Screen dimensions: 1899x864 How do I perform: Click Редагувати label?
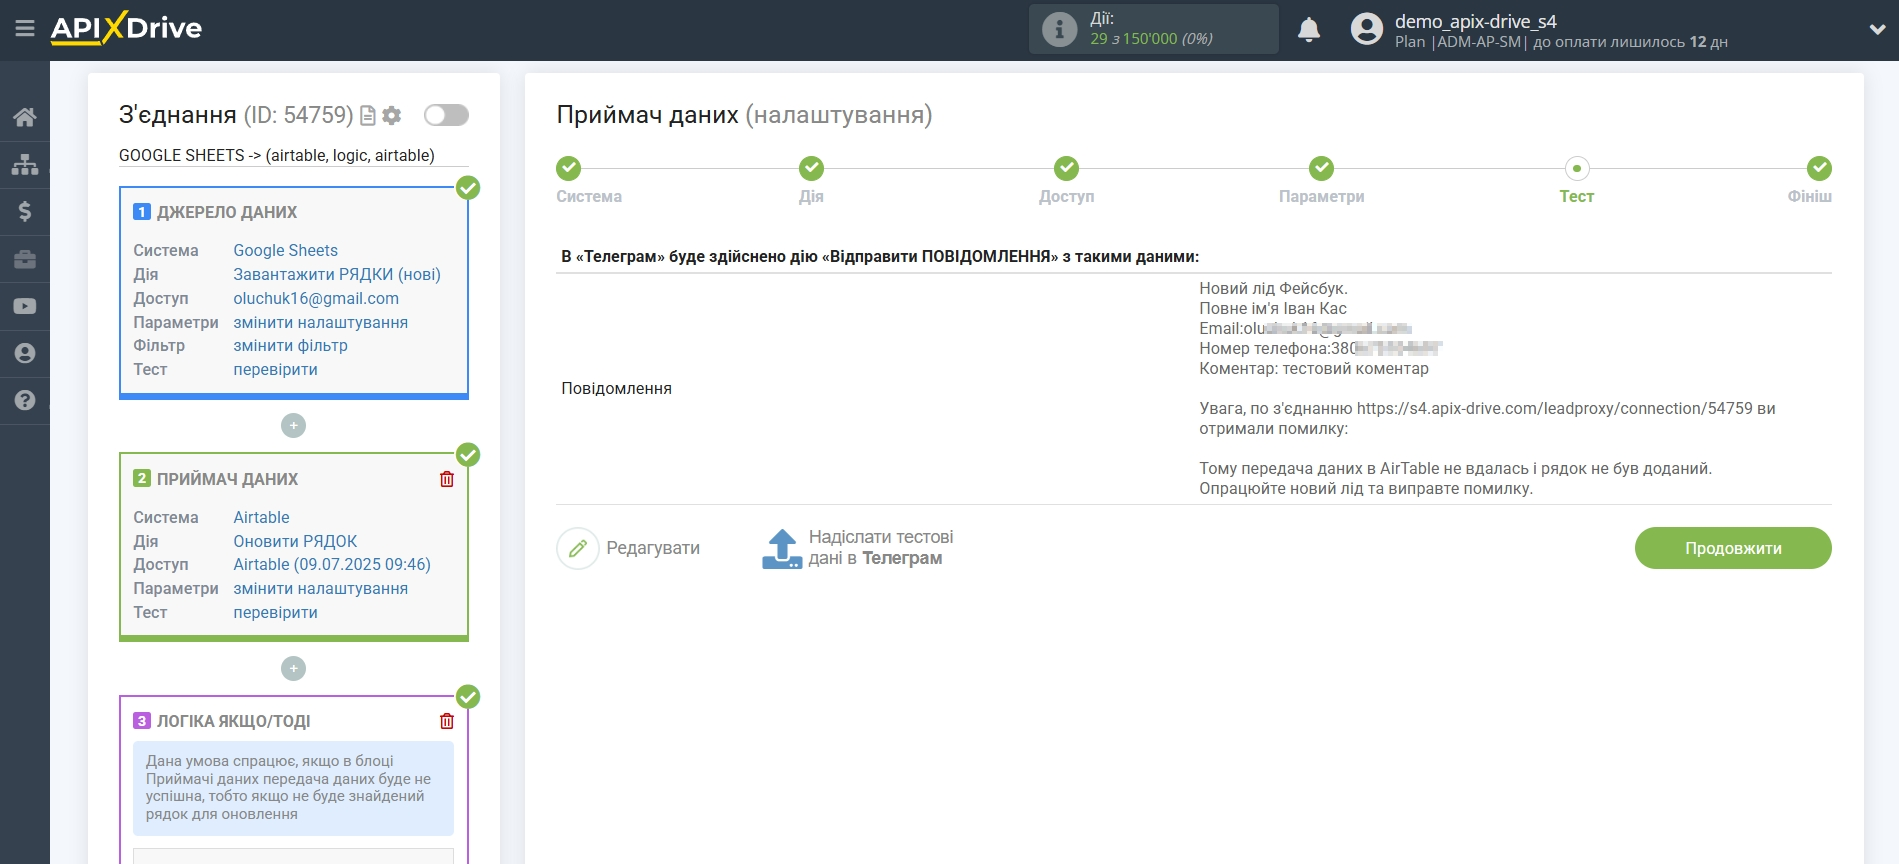coord(653,548)
